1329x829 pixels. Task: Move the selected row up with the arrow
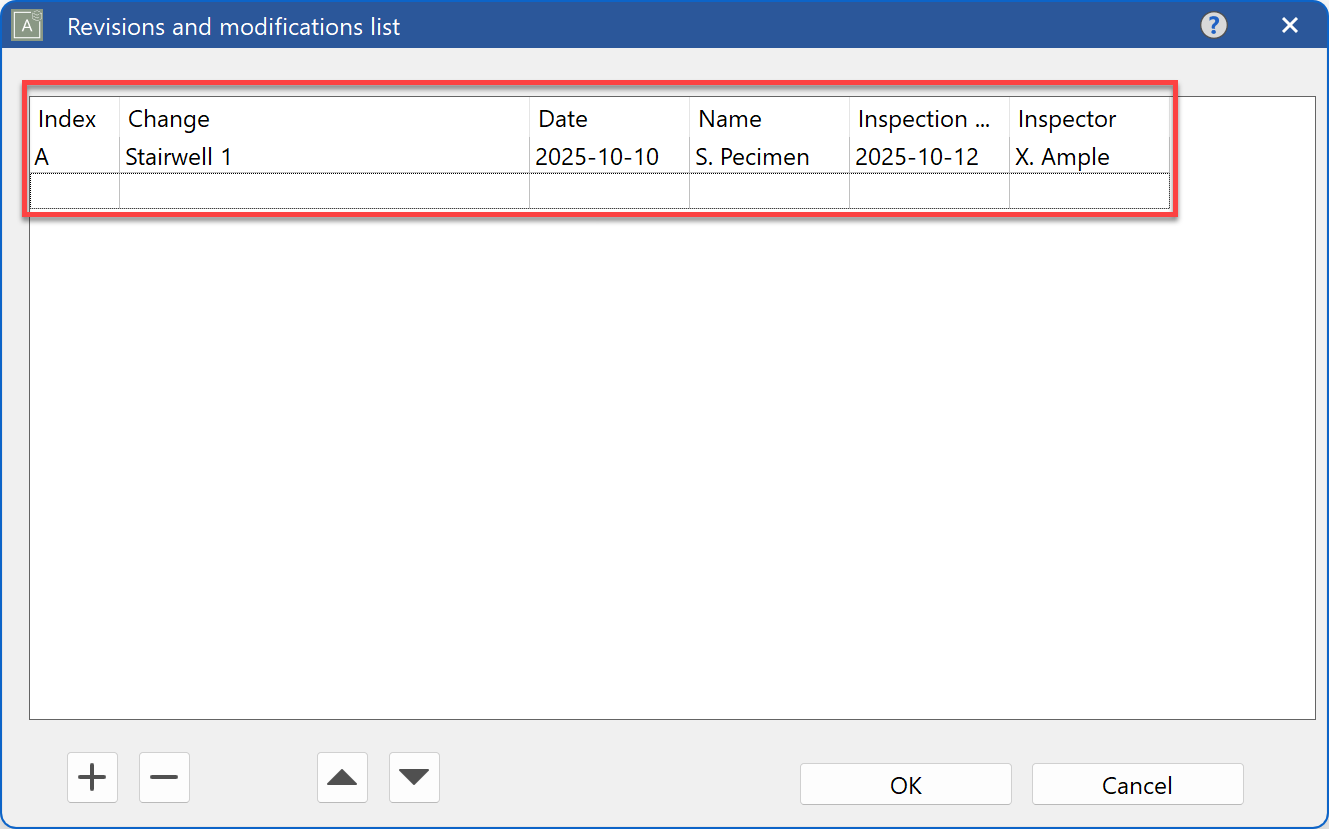tap(342, 777)
